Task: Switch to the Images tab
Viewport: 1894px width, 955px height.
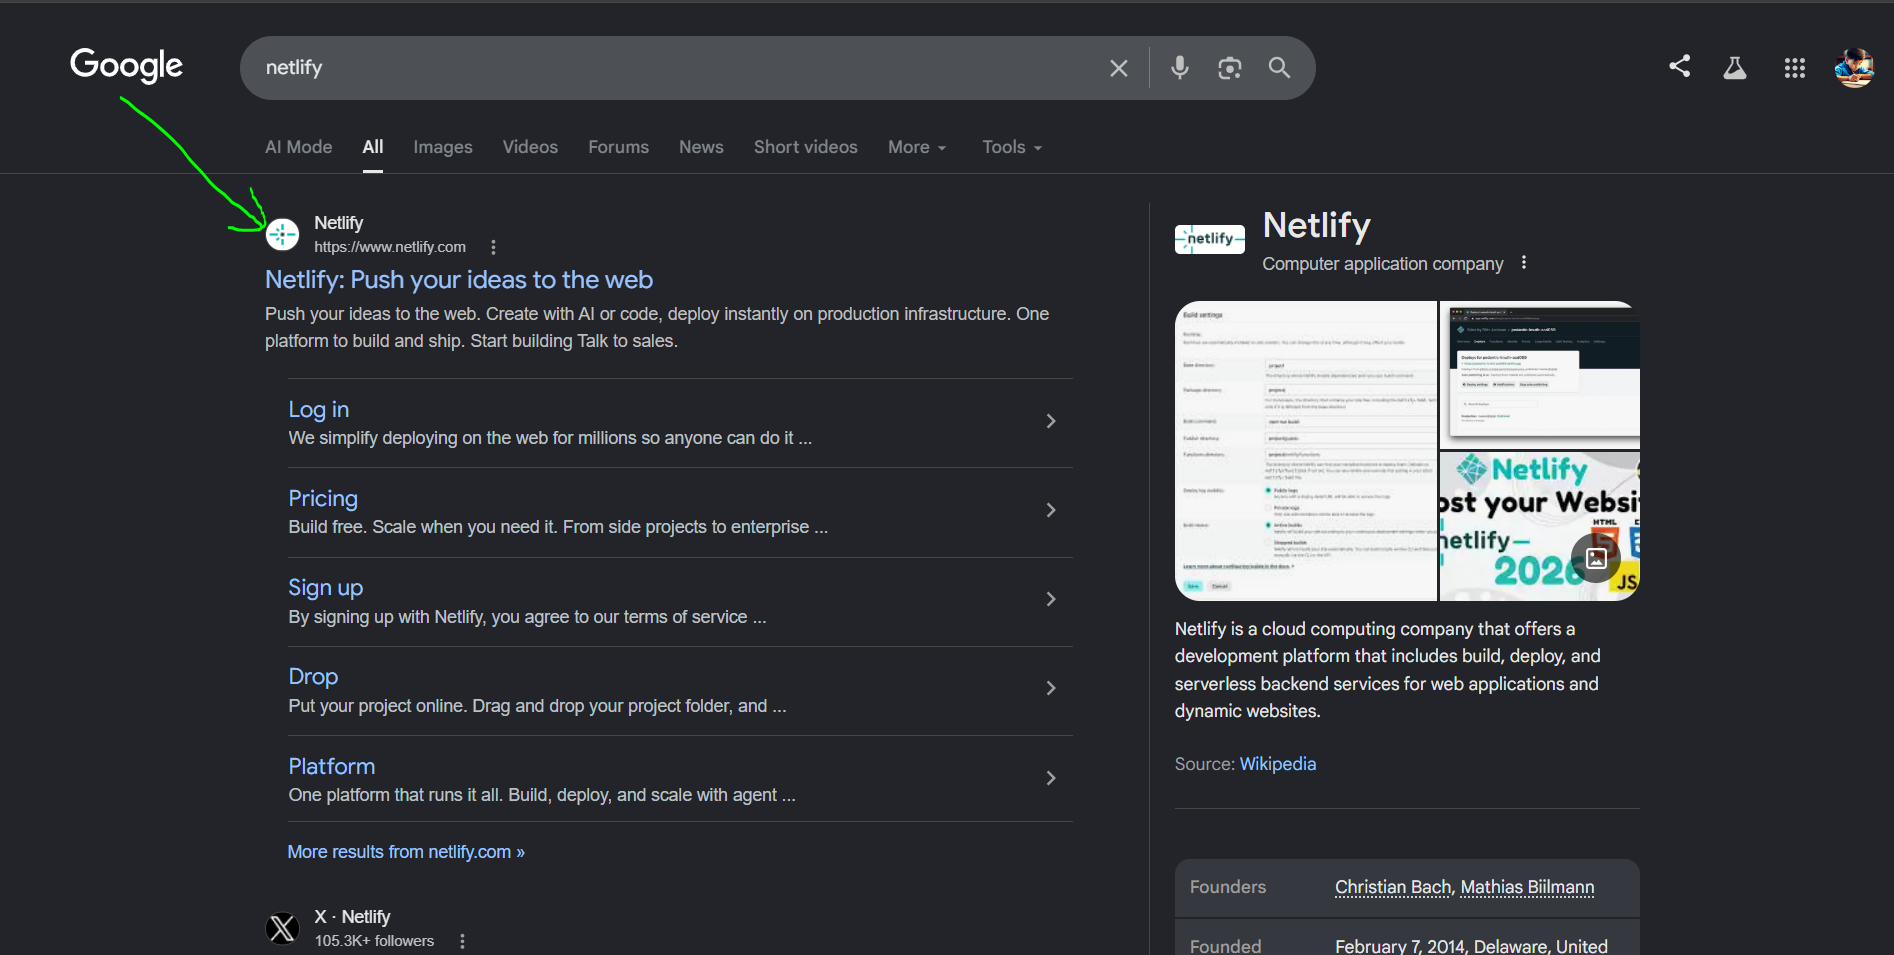Action: (x=443, y=147)
